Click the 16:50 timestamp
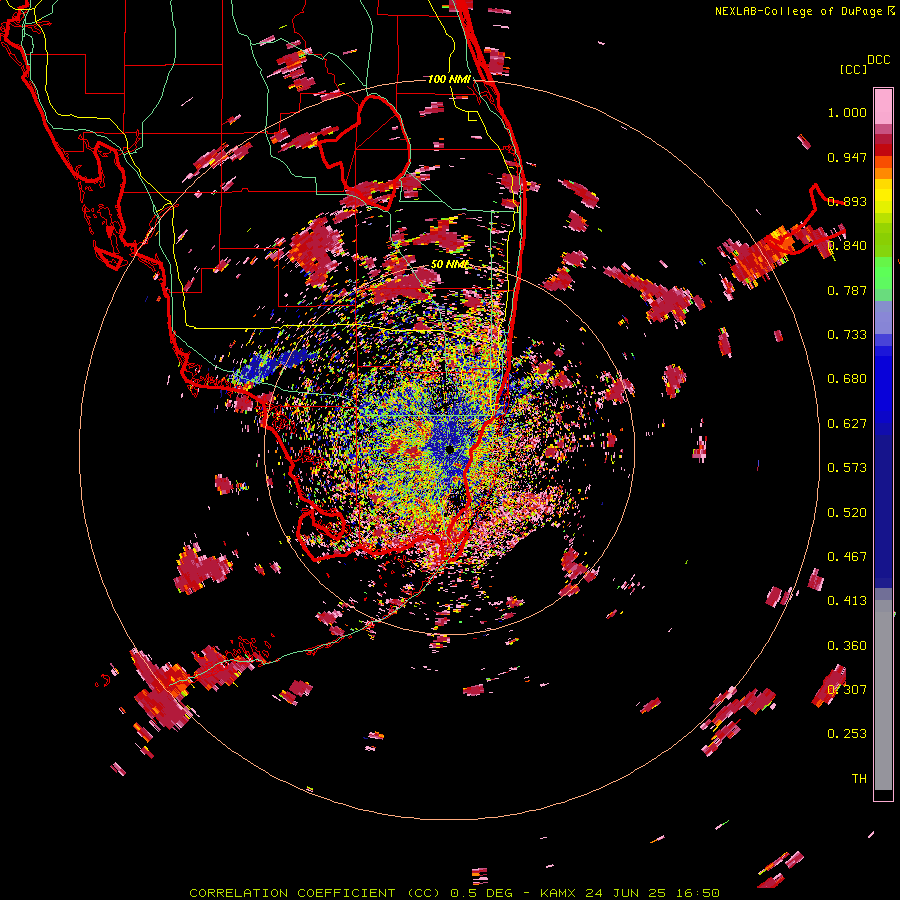Image resolution: width=900 pixels, height=900 pixels. (697, 893)
